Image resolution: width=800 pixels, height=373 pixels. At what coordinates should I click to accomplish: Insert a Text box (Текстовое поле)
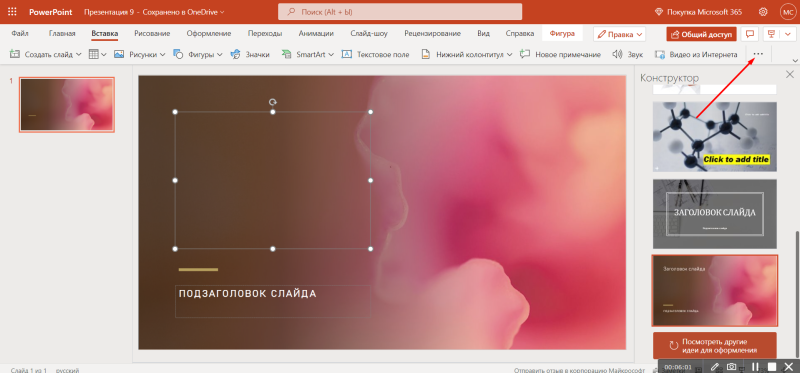coord(376,54)
